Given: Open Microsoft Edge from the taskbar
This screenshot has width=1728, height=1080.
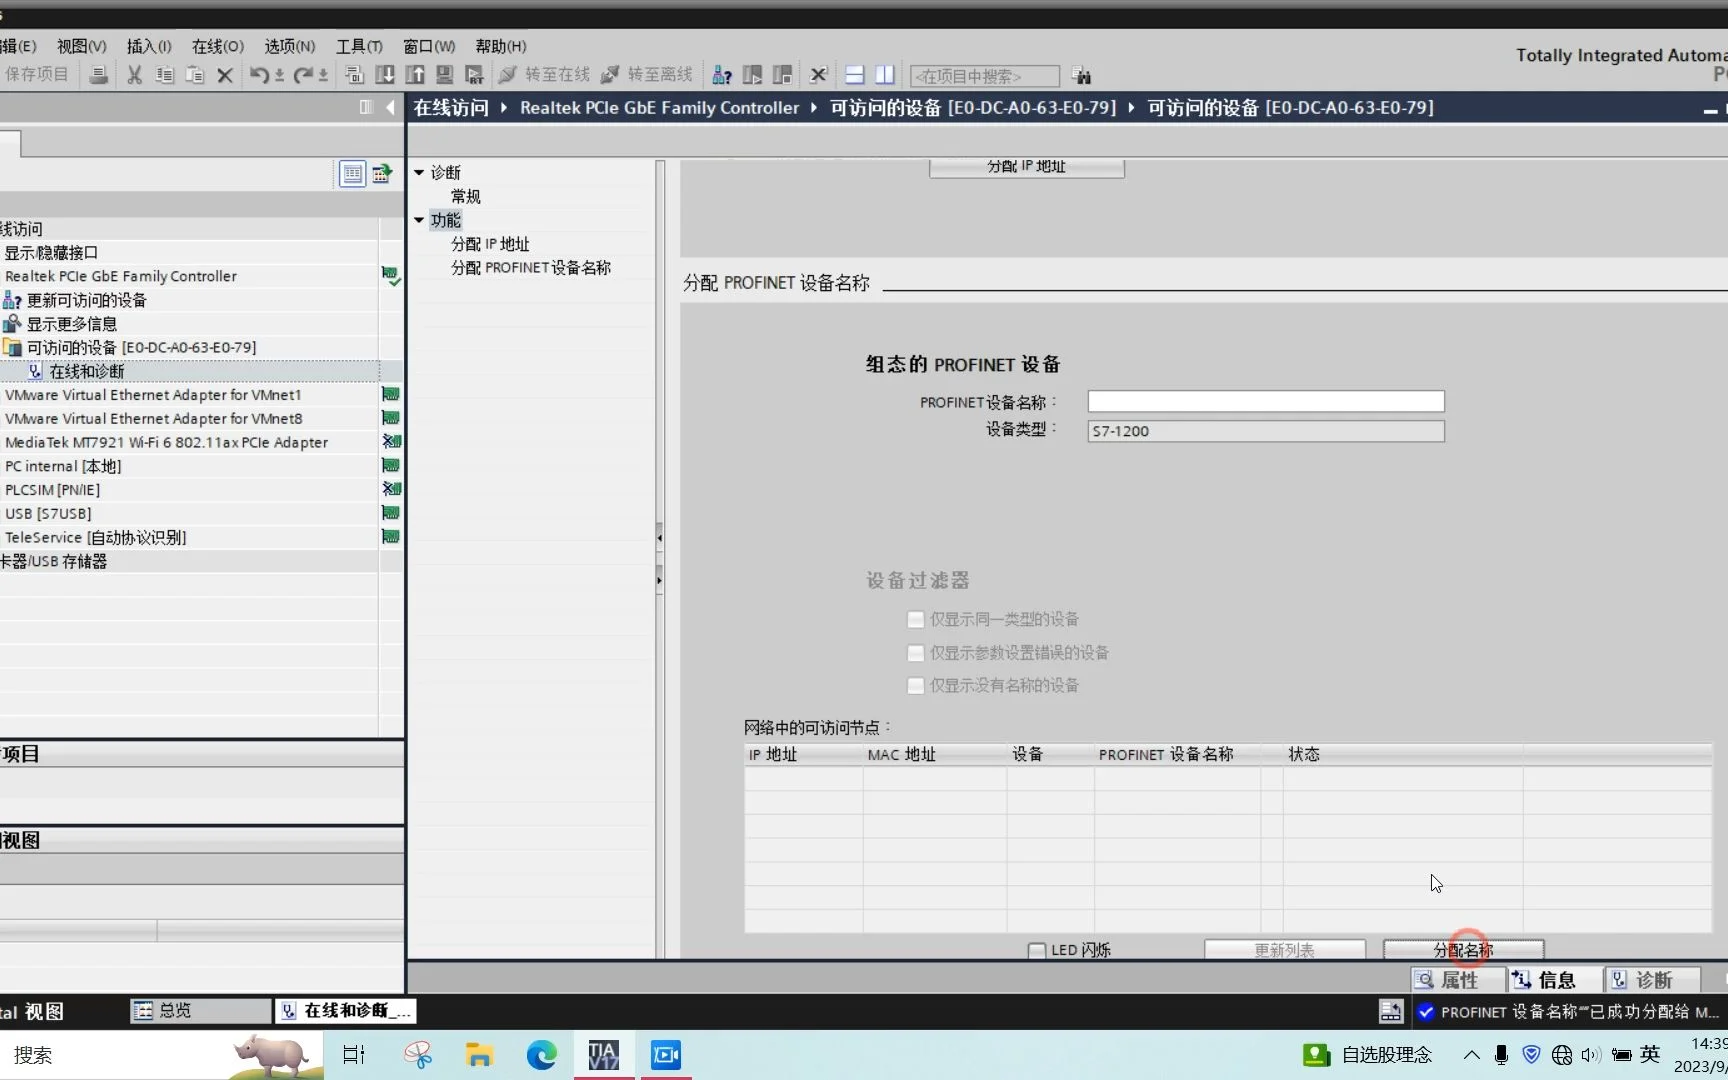Looking at the screenshot, I should tap(541, 1055).
